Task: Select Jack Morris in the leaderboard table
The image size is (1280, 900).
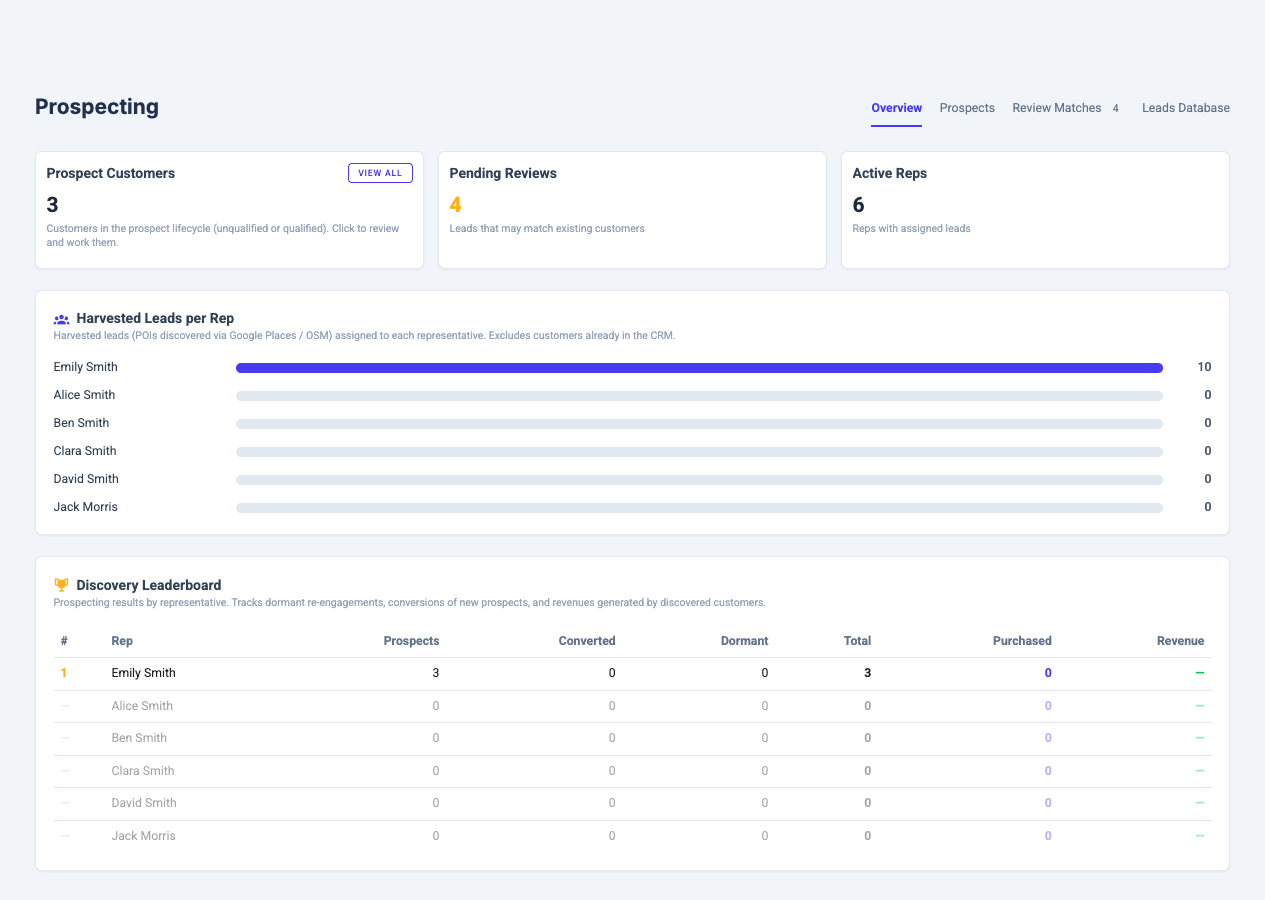Action: point(143,836)
